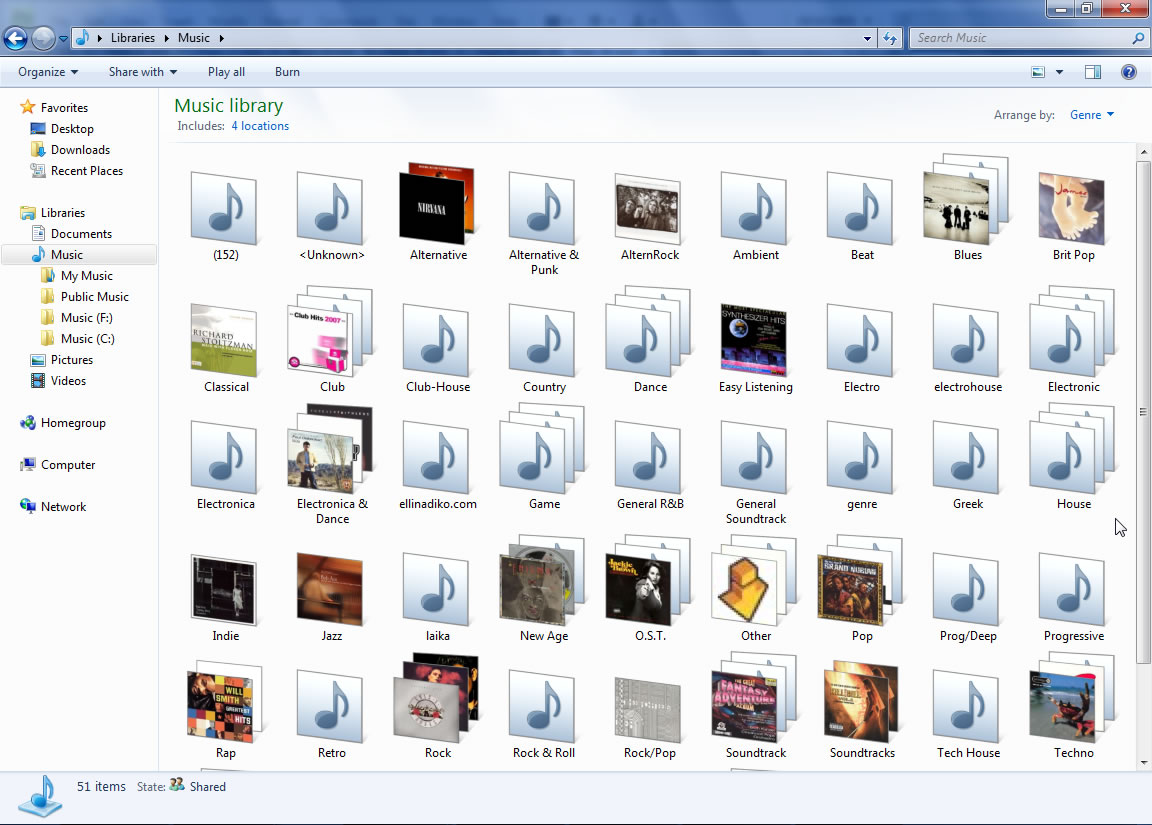Open the Help question mark icon
Screen dimensions: 1152x825
[x=1129, y=72]
